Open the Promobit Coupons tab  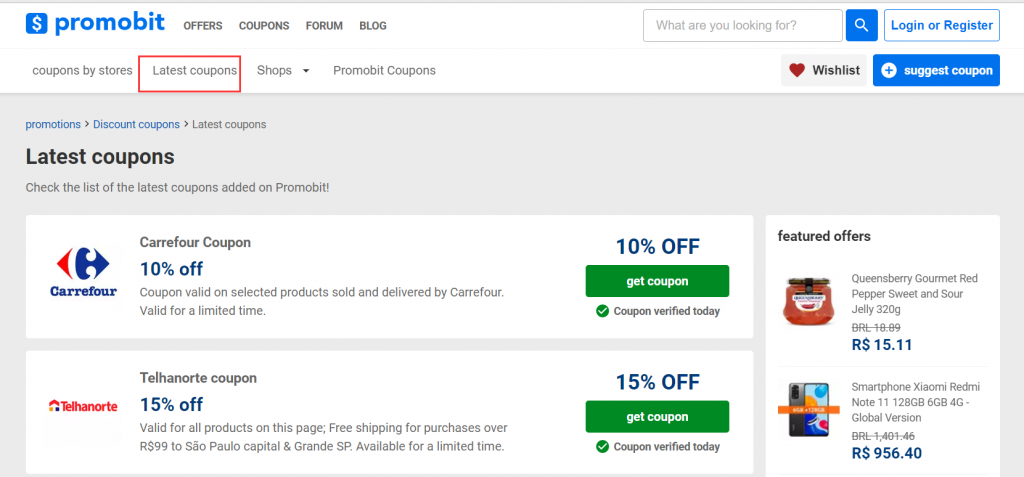385,71
